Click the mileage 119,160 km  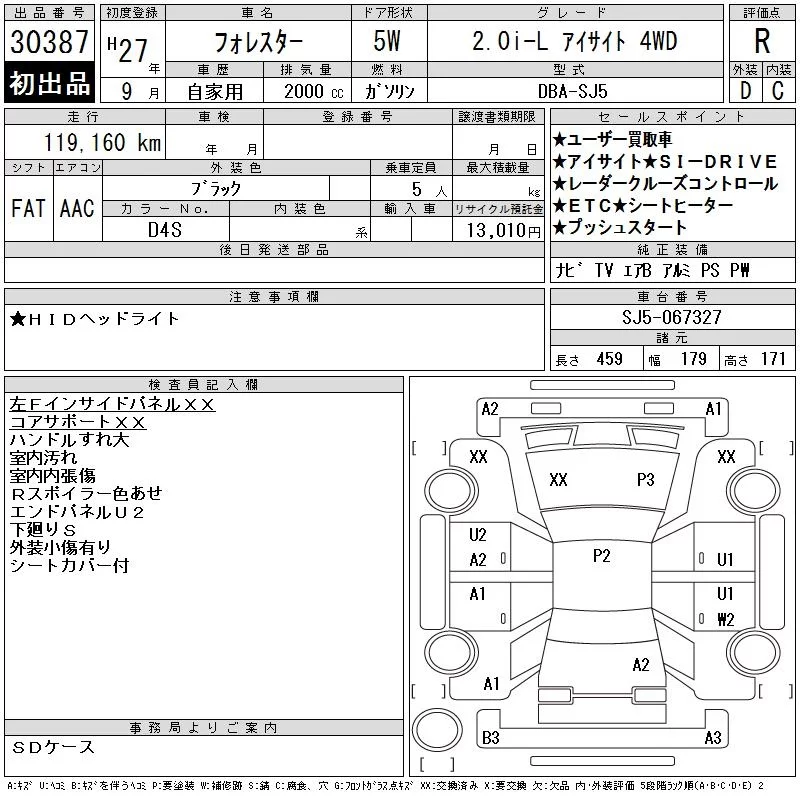click(x=102, y=142)
